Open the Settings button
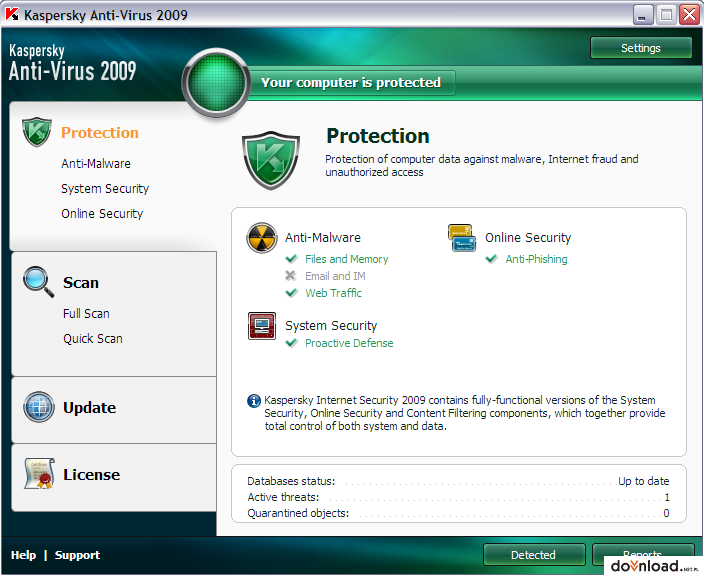 641,48
